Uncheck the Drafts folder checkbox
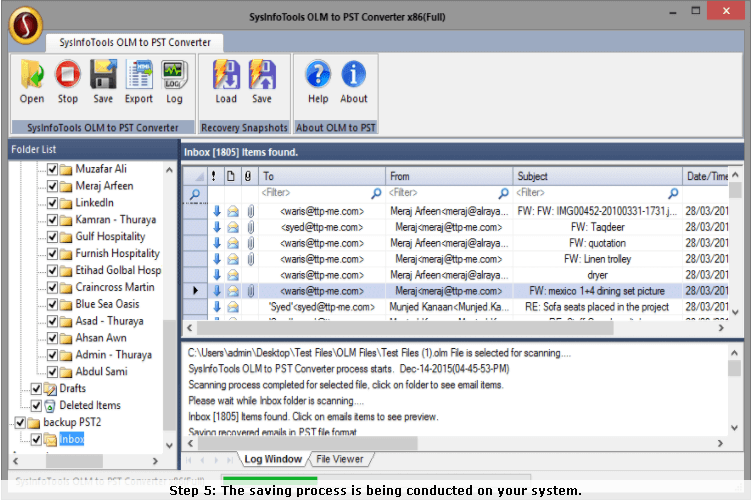 point(36,389)
